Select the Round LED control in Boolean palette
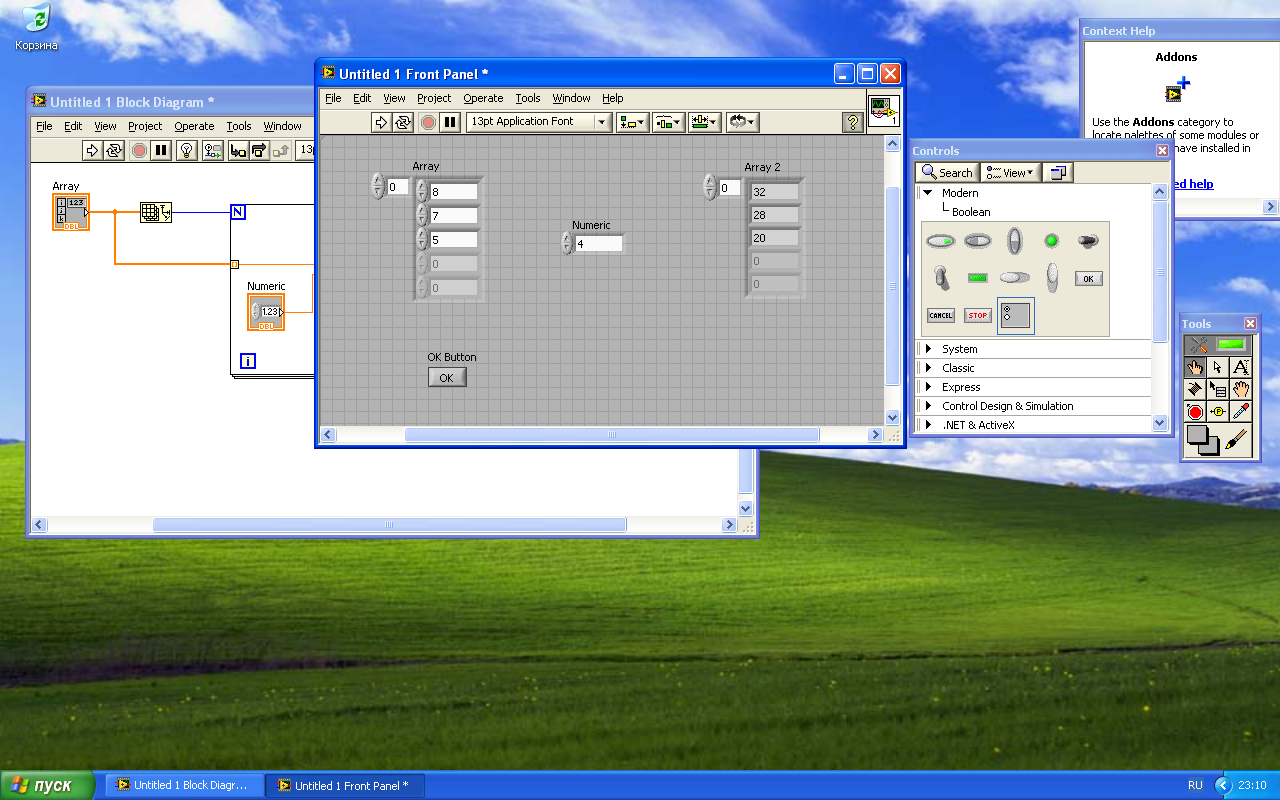 tap(1051, 241)
